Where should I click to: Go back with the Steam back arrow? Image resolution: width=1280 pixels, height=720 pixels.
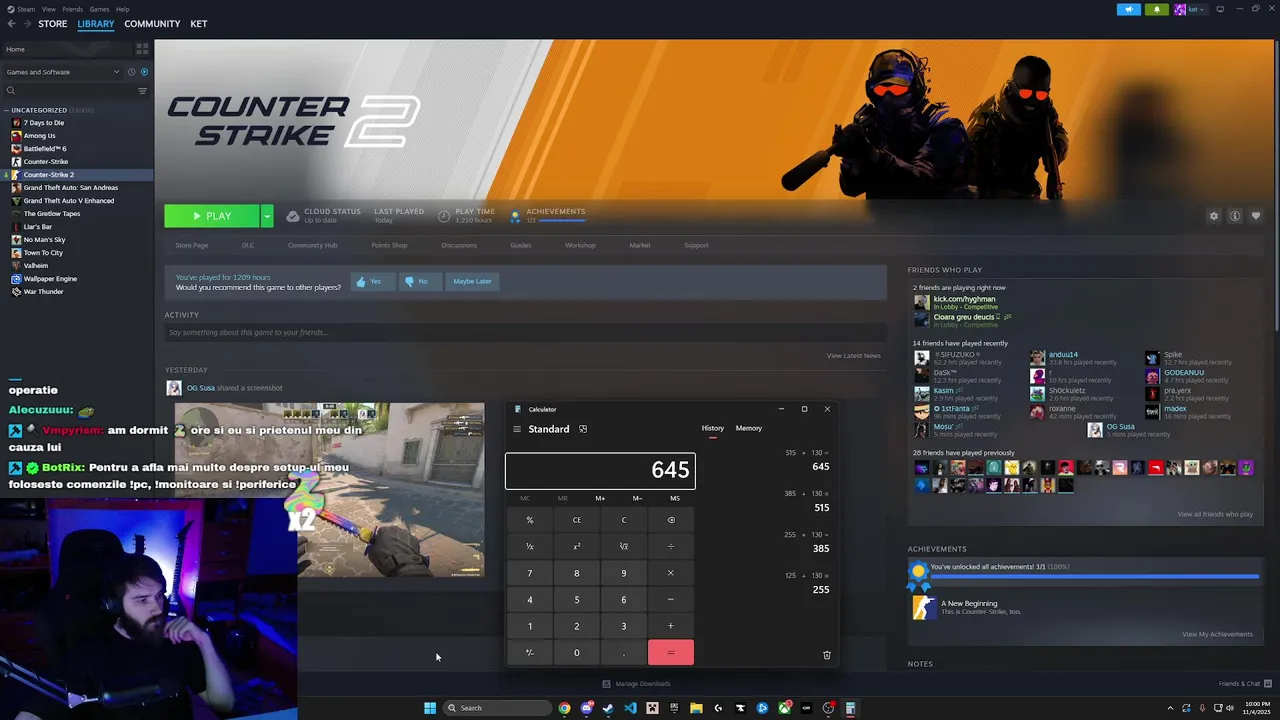(10, 23)
